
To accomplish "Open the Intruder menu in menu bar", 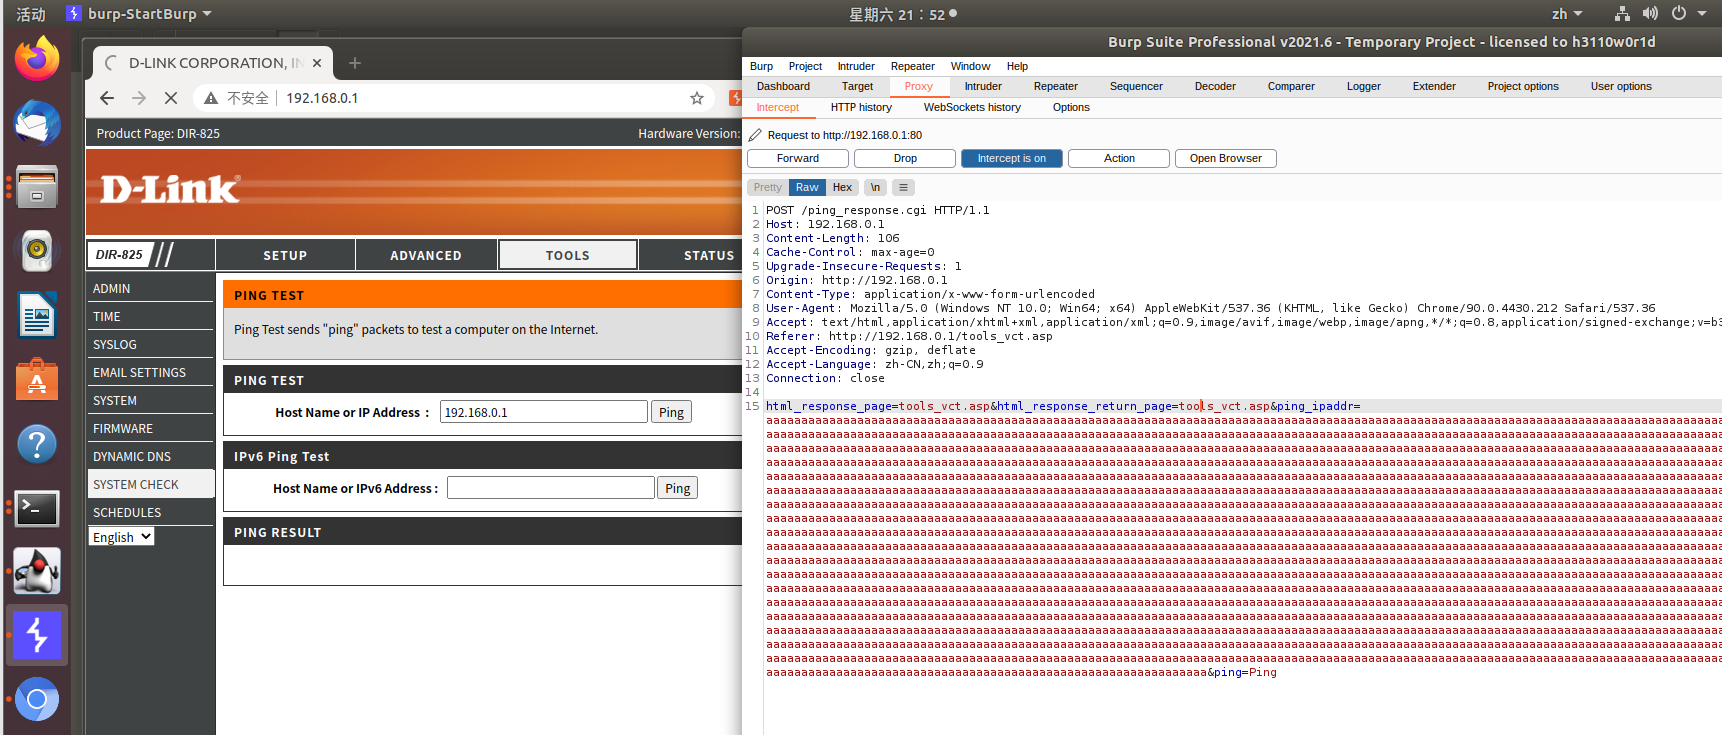I will pyautogui.click(x=856, y=66).
